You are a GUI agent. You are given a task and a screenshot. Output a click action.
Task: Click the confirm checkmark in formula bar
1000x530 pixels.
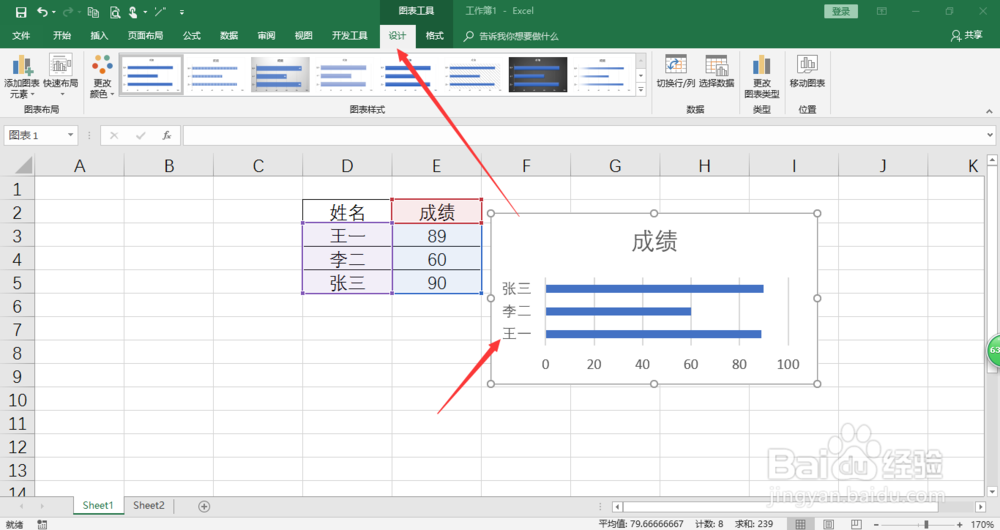140,135
